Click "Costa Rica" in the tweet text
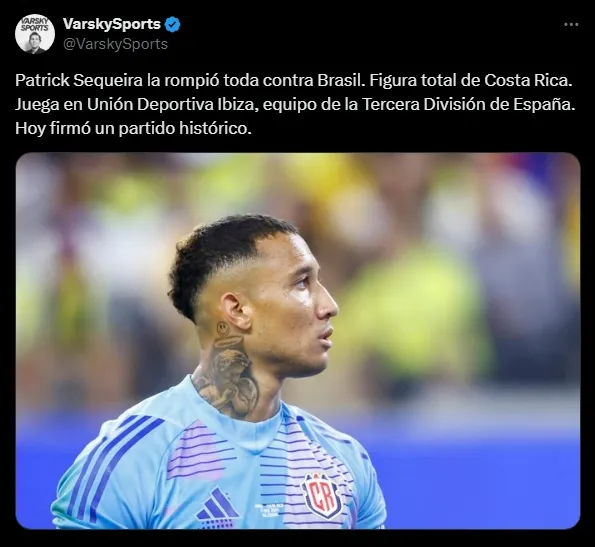The image size is (595, 547). tap(527, 80)
